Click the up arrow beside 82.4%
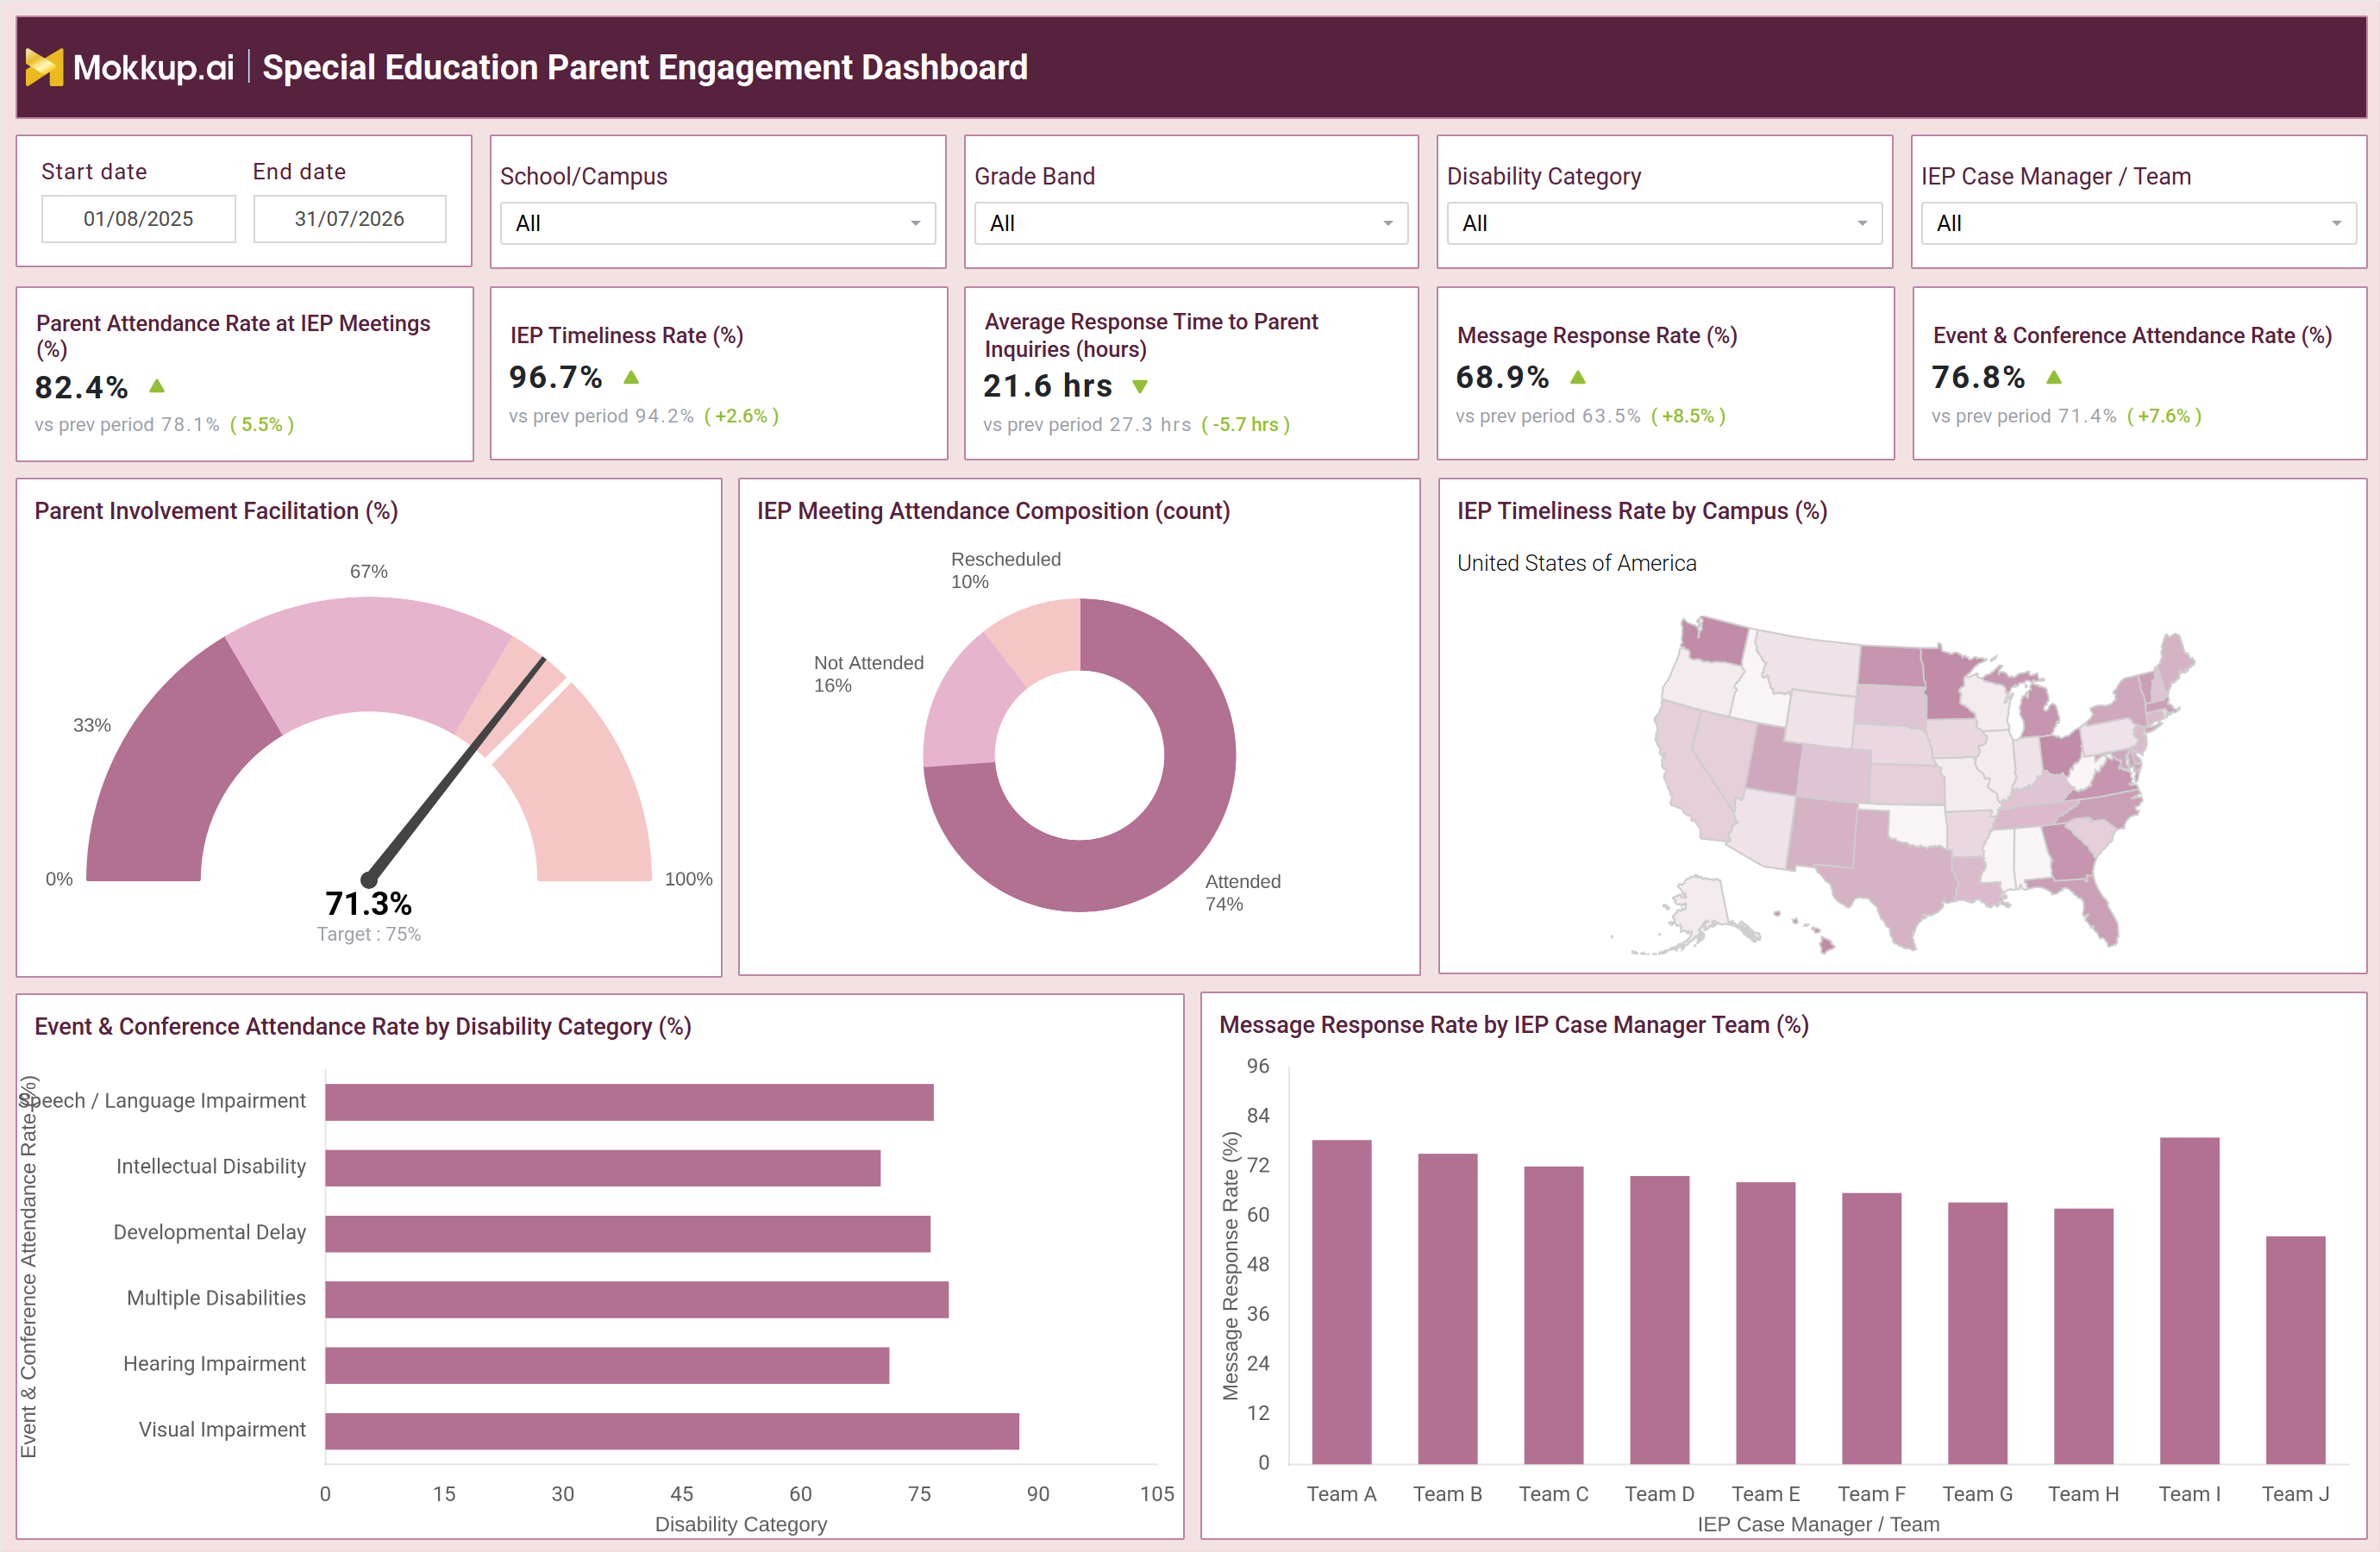This screenshot has width=2380, height=1552. click(x=157, y=386)
